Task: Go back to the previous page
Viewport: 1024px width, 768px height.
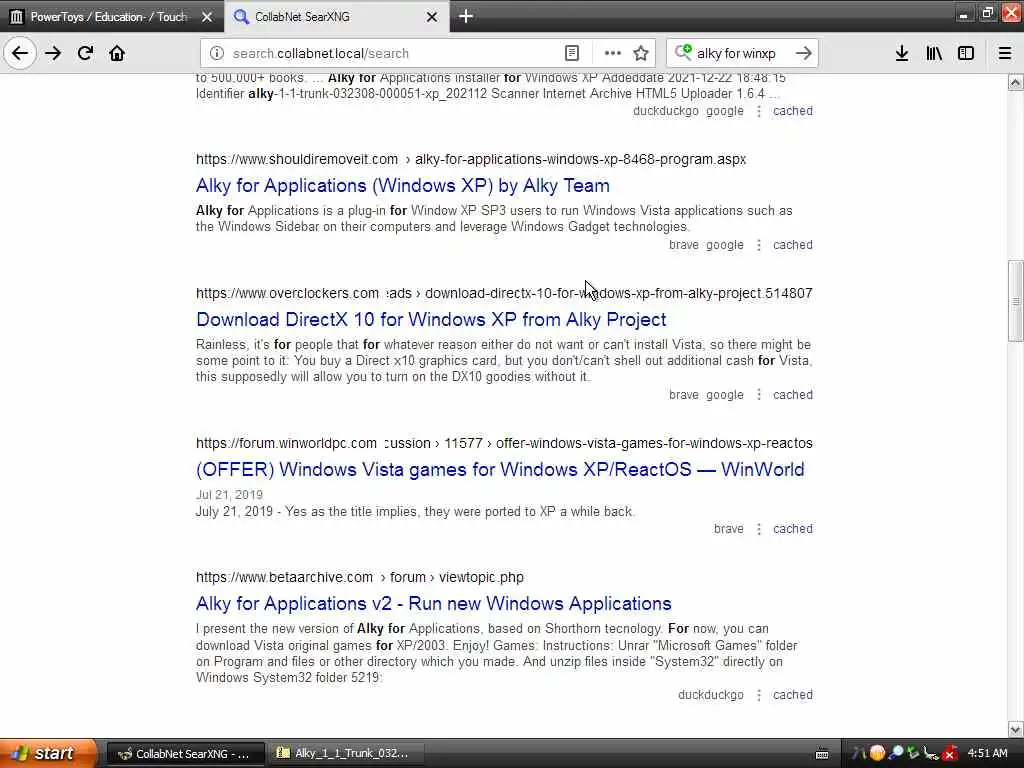Action: click(20, 54)
